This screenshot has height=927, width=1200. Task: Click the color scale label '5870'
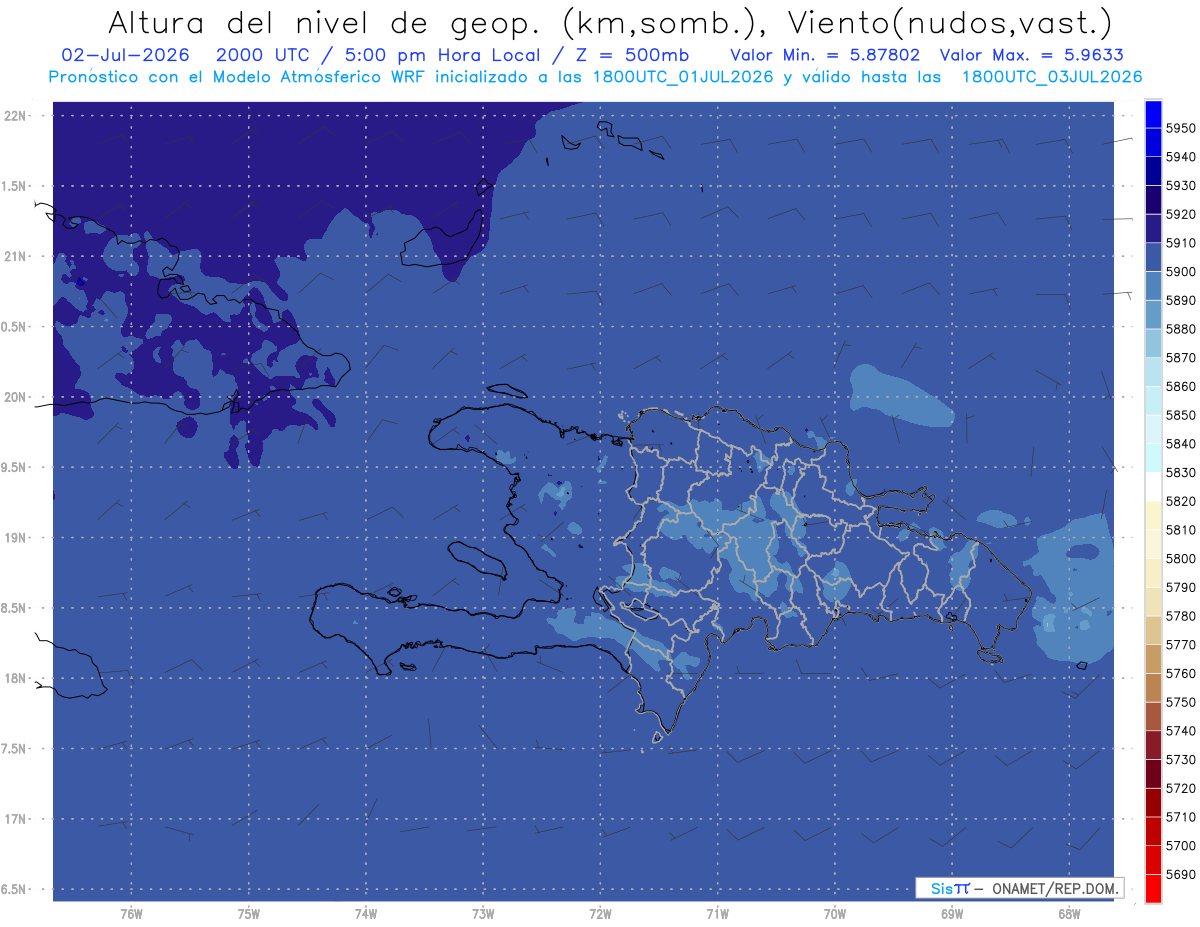pyautogui.click(x=1180, y=358)
